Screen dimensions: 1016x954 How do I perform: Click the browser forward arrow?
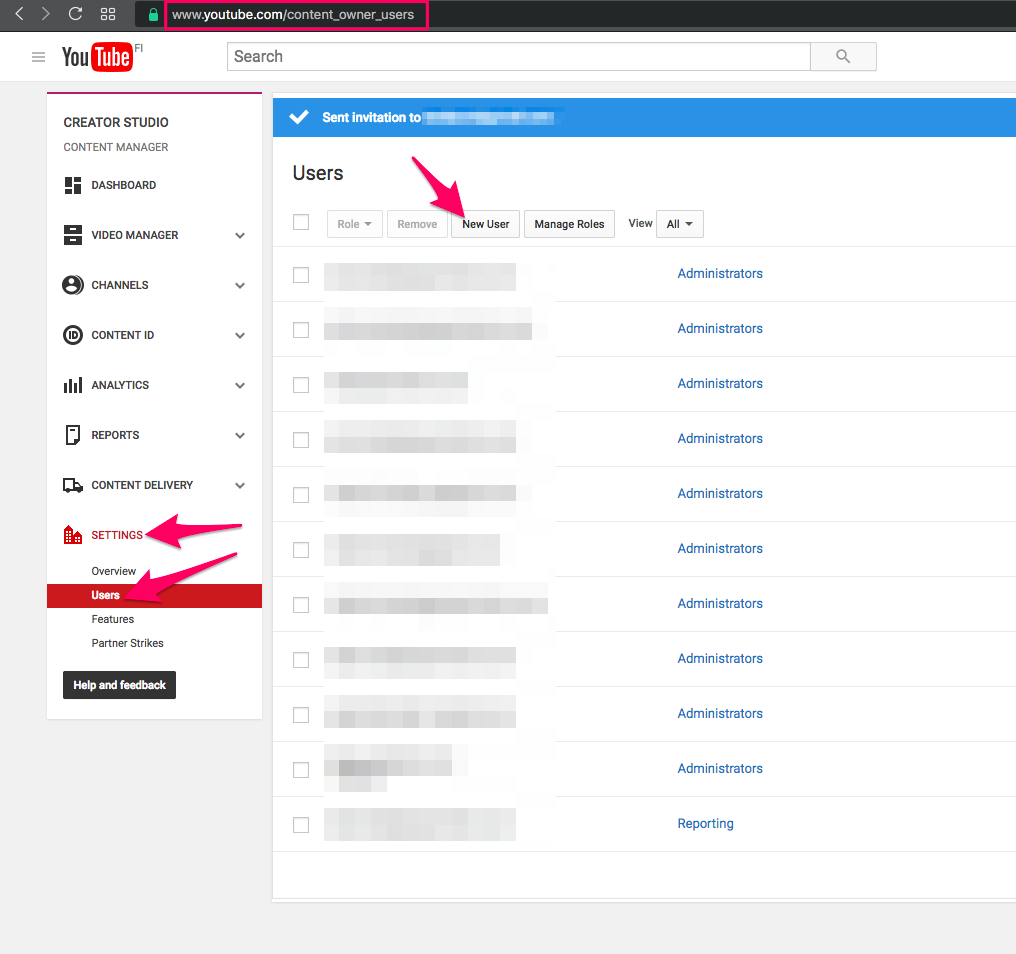coord(45,14)
